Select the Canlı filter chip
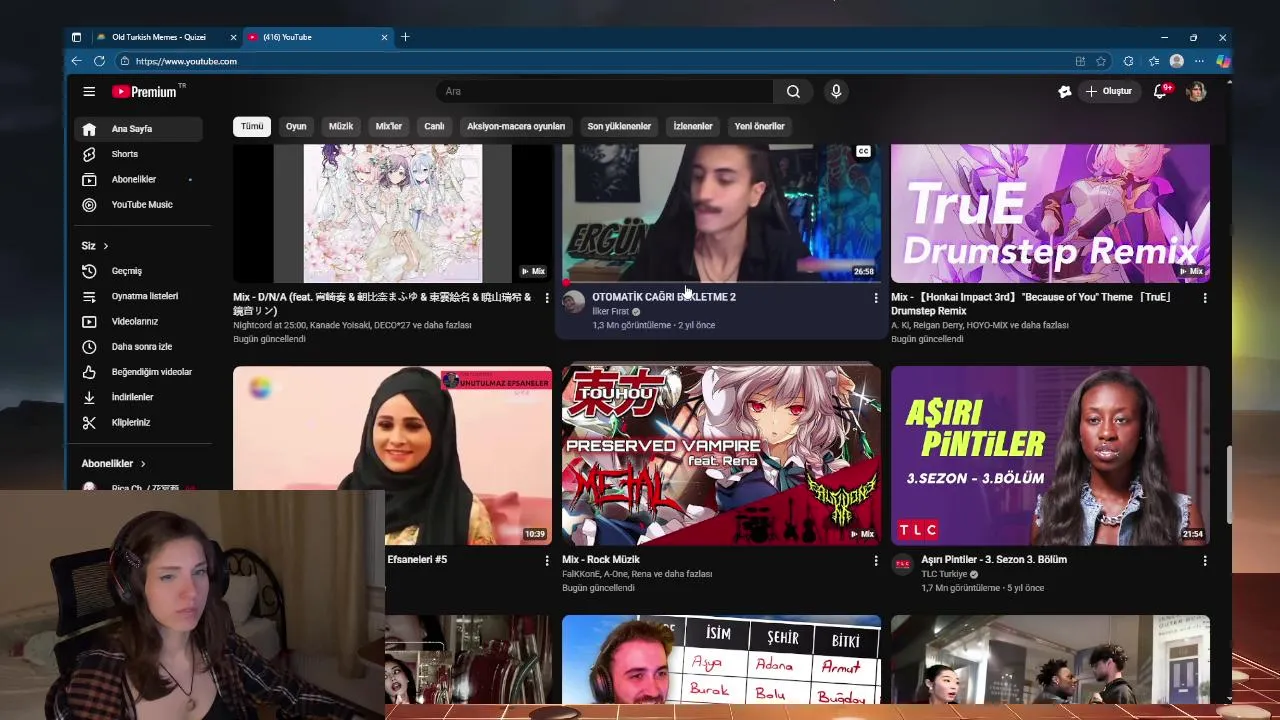1280x720 pixels. (434, 126)
